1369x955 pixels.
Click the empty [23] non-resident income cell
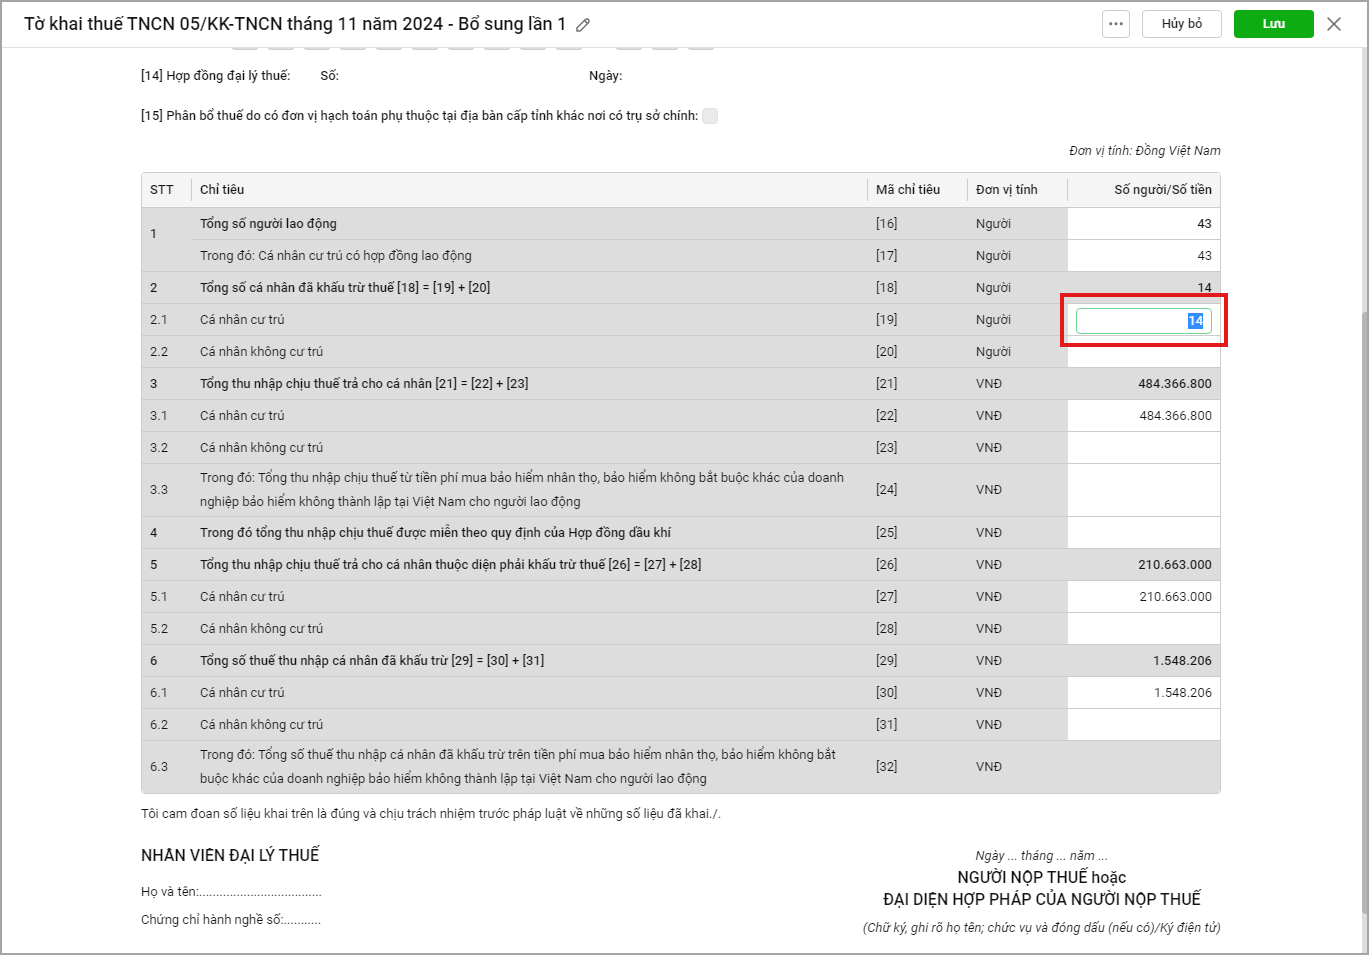pyautogui.click(x=1143, y=448)
